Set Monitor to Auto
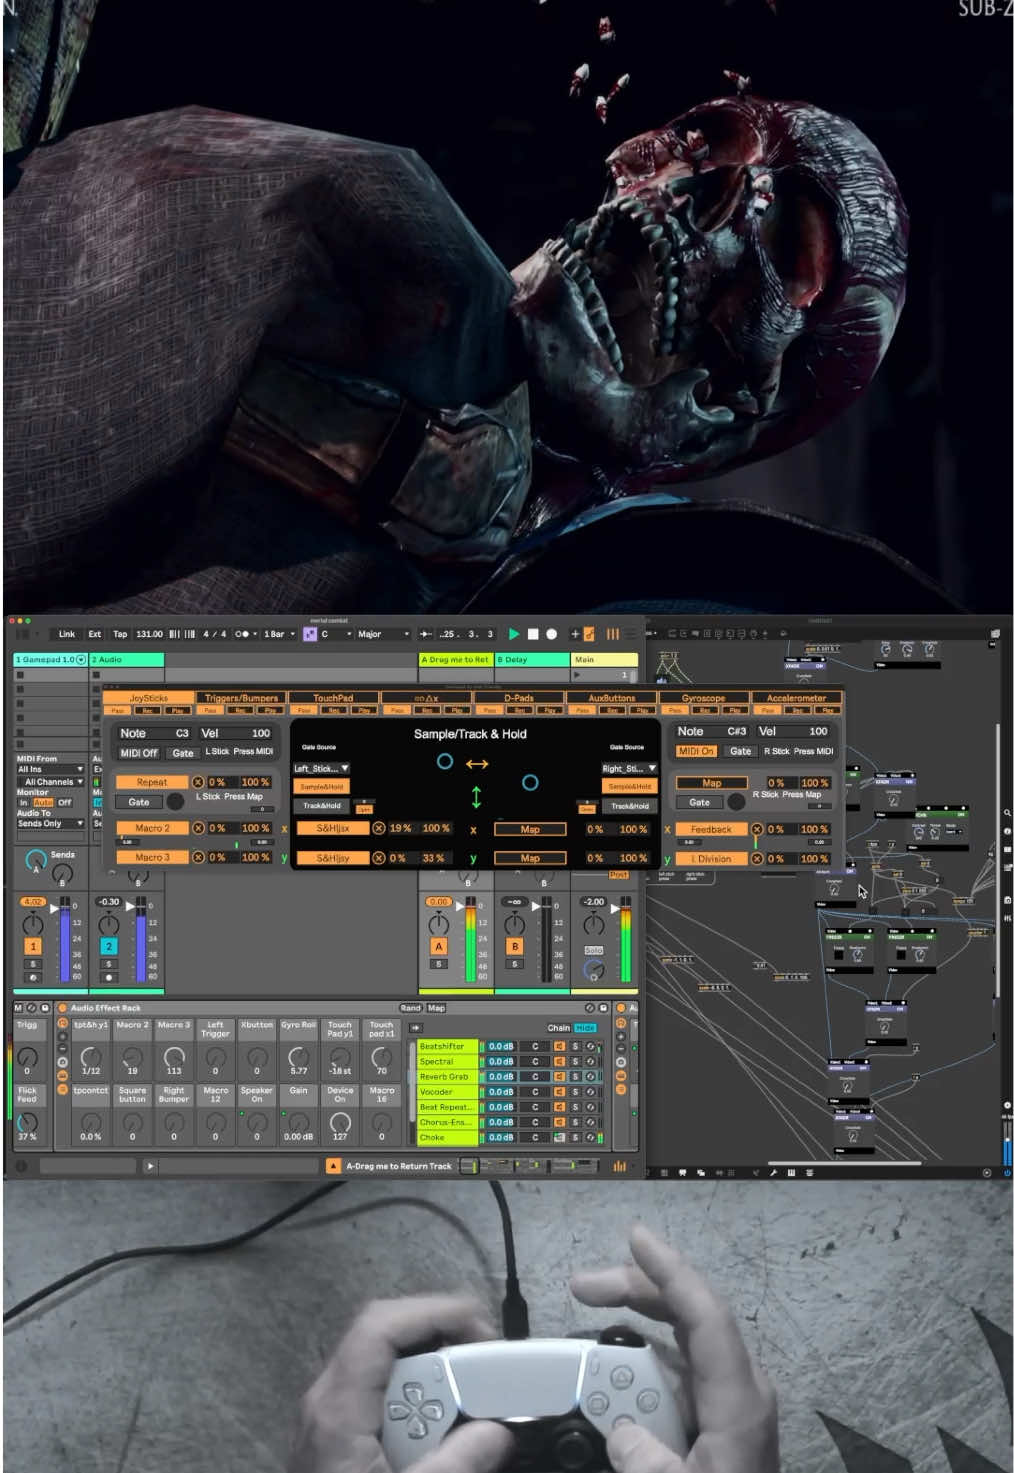The width and height of the screenshot is (1014, 1473). pyautogui.click(x=43, y=802)
